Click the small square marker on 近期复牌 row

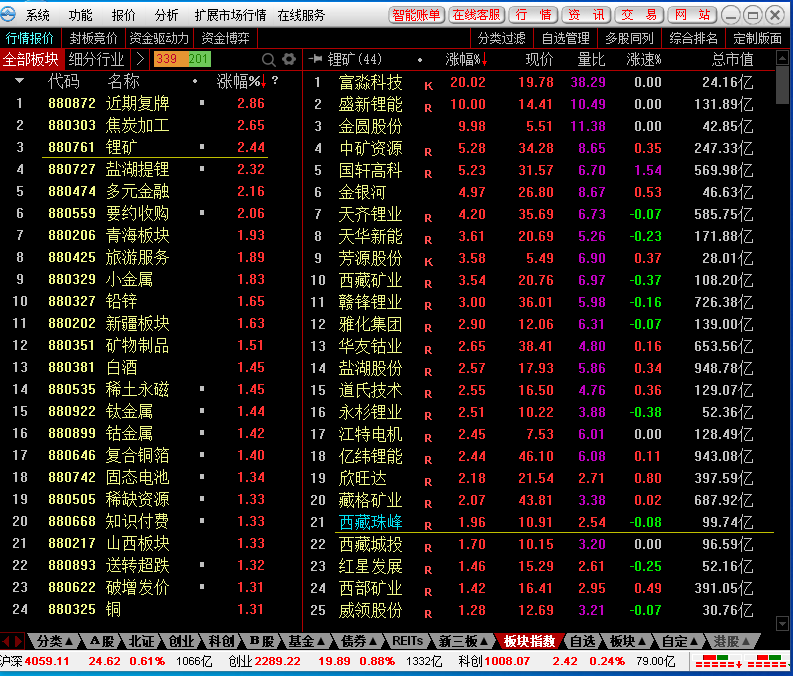pos(202,103)
